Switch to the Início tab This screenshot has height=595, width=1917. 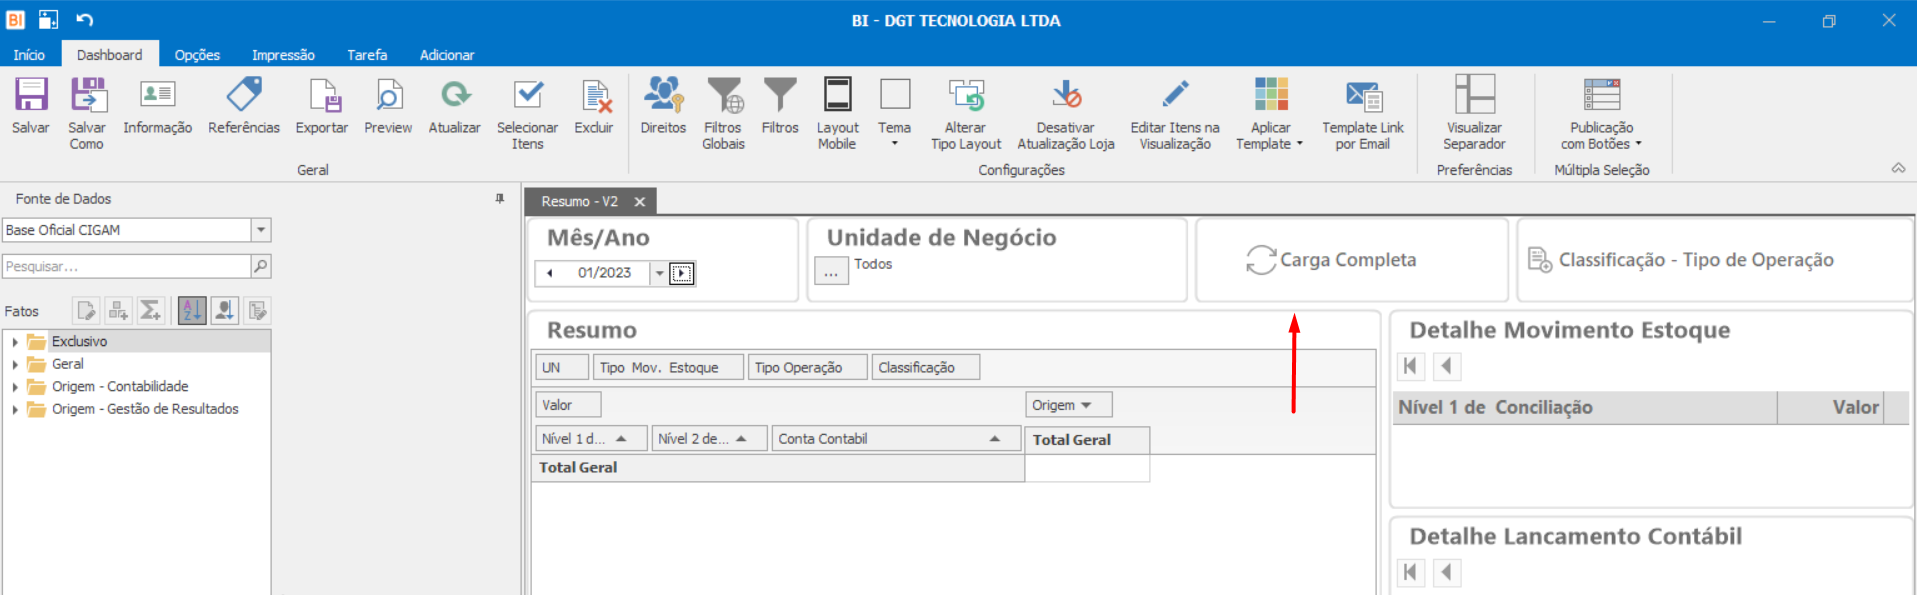click(29, 55)
